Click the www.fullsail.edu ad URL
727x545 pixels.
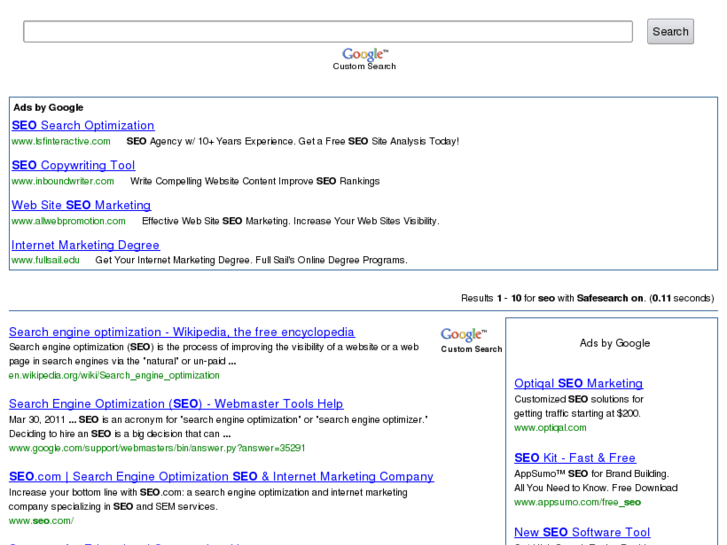click(x=45, y=260)
